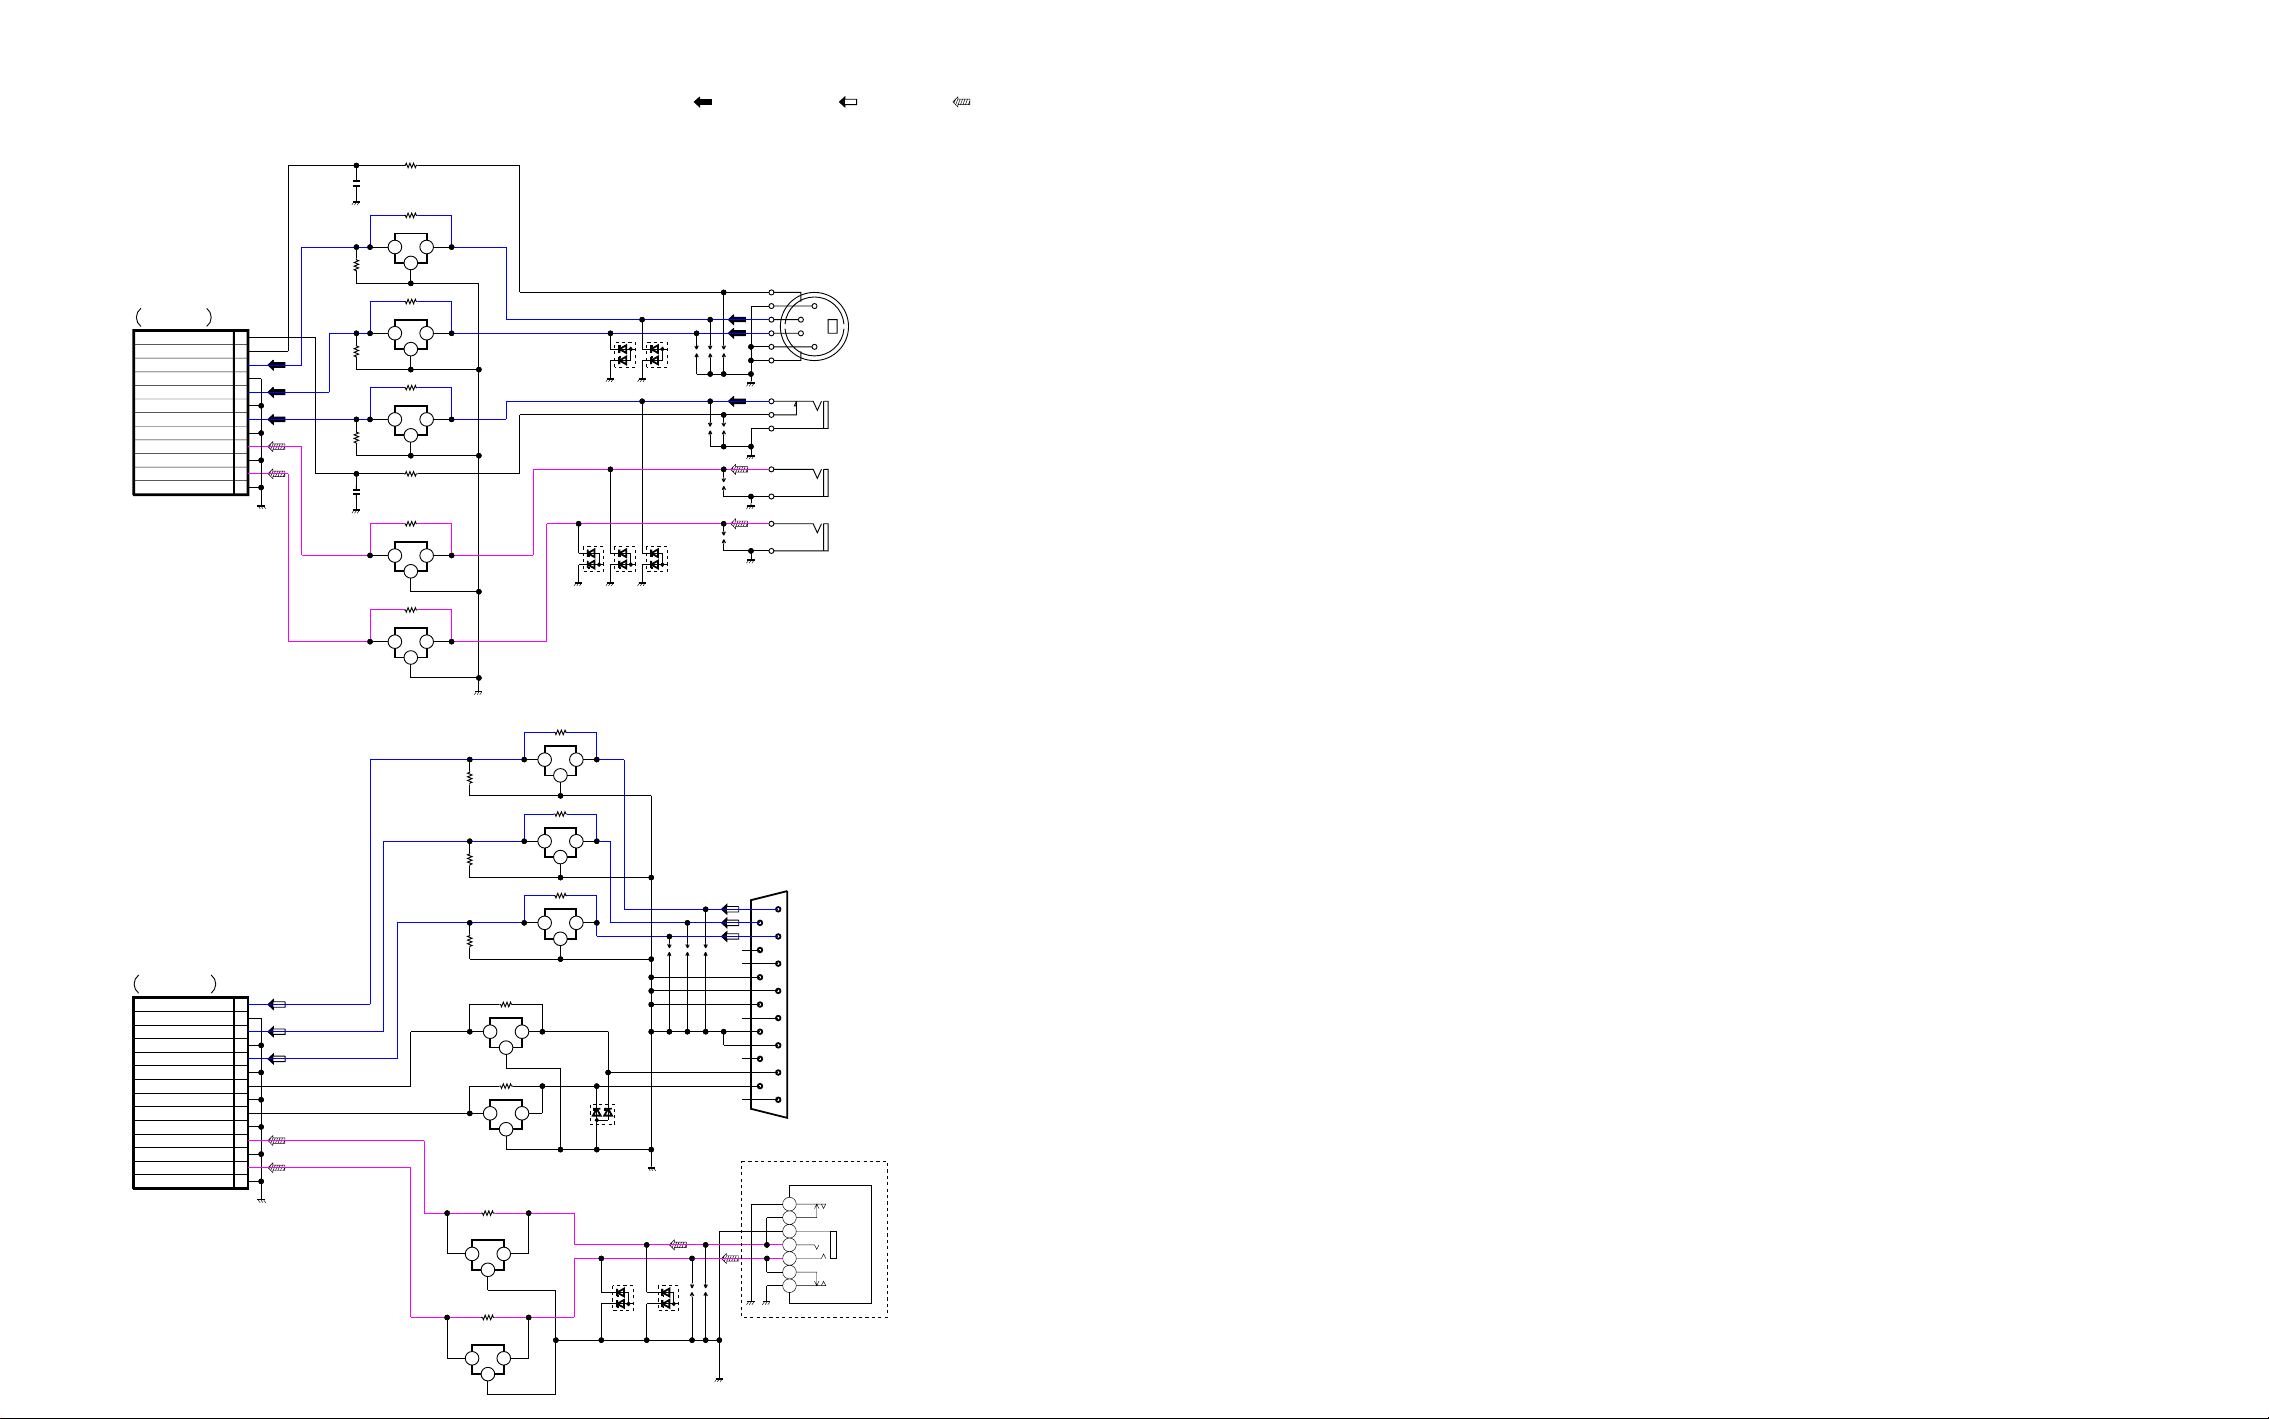Click the hatched gray legend arrow
The height and width of the screenshot is (1419, 2269).
(x=962, y=102)
